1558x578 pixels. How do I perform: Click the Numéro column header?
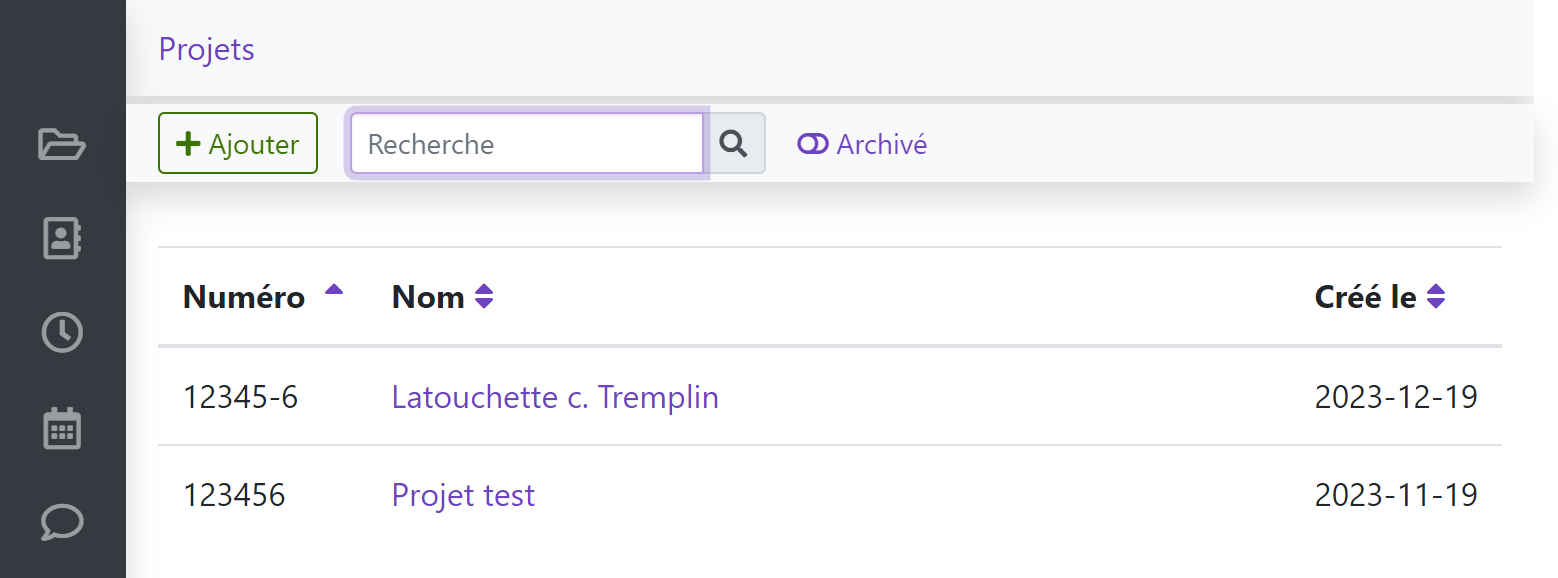(x=243, y=296)
